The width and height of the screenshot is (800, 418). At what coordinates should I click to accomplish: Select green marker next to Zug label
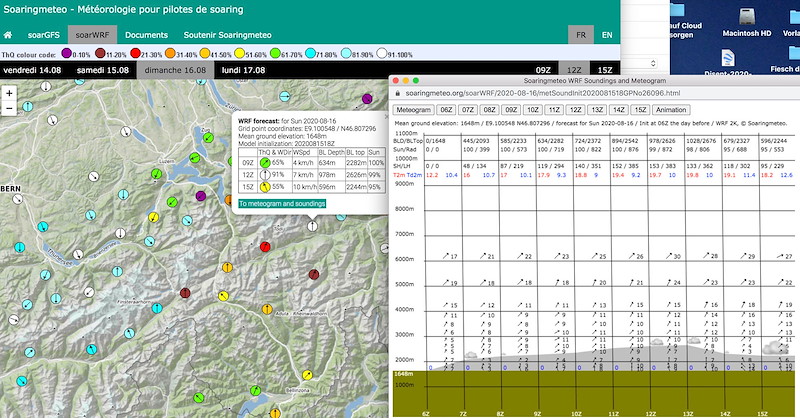pos(208,138)
